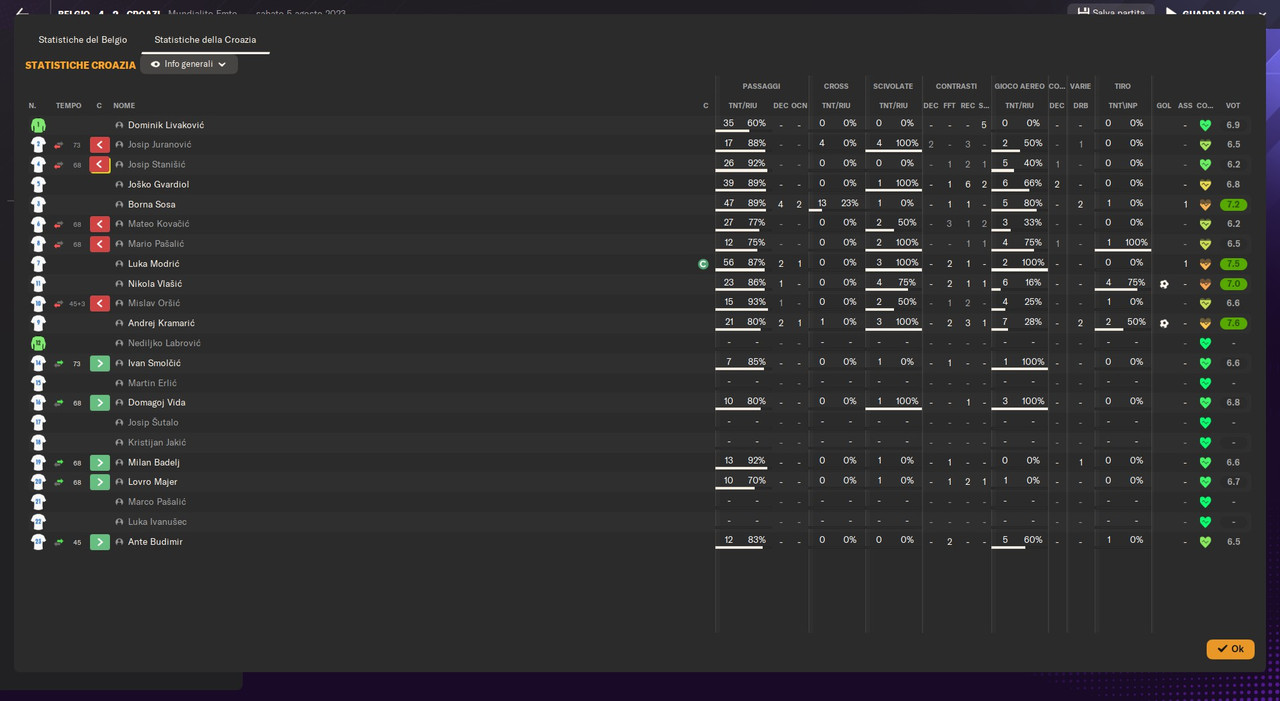Screen dimensions: 1280x701
Task: Click the red substituted-off arrow for Josip Stanišić
Action: (x=100, y=165)
